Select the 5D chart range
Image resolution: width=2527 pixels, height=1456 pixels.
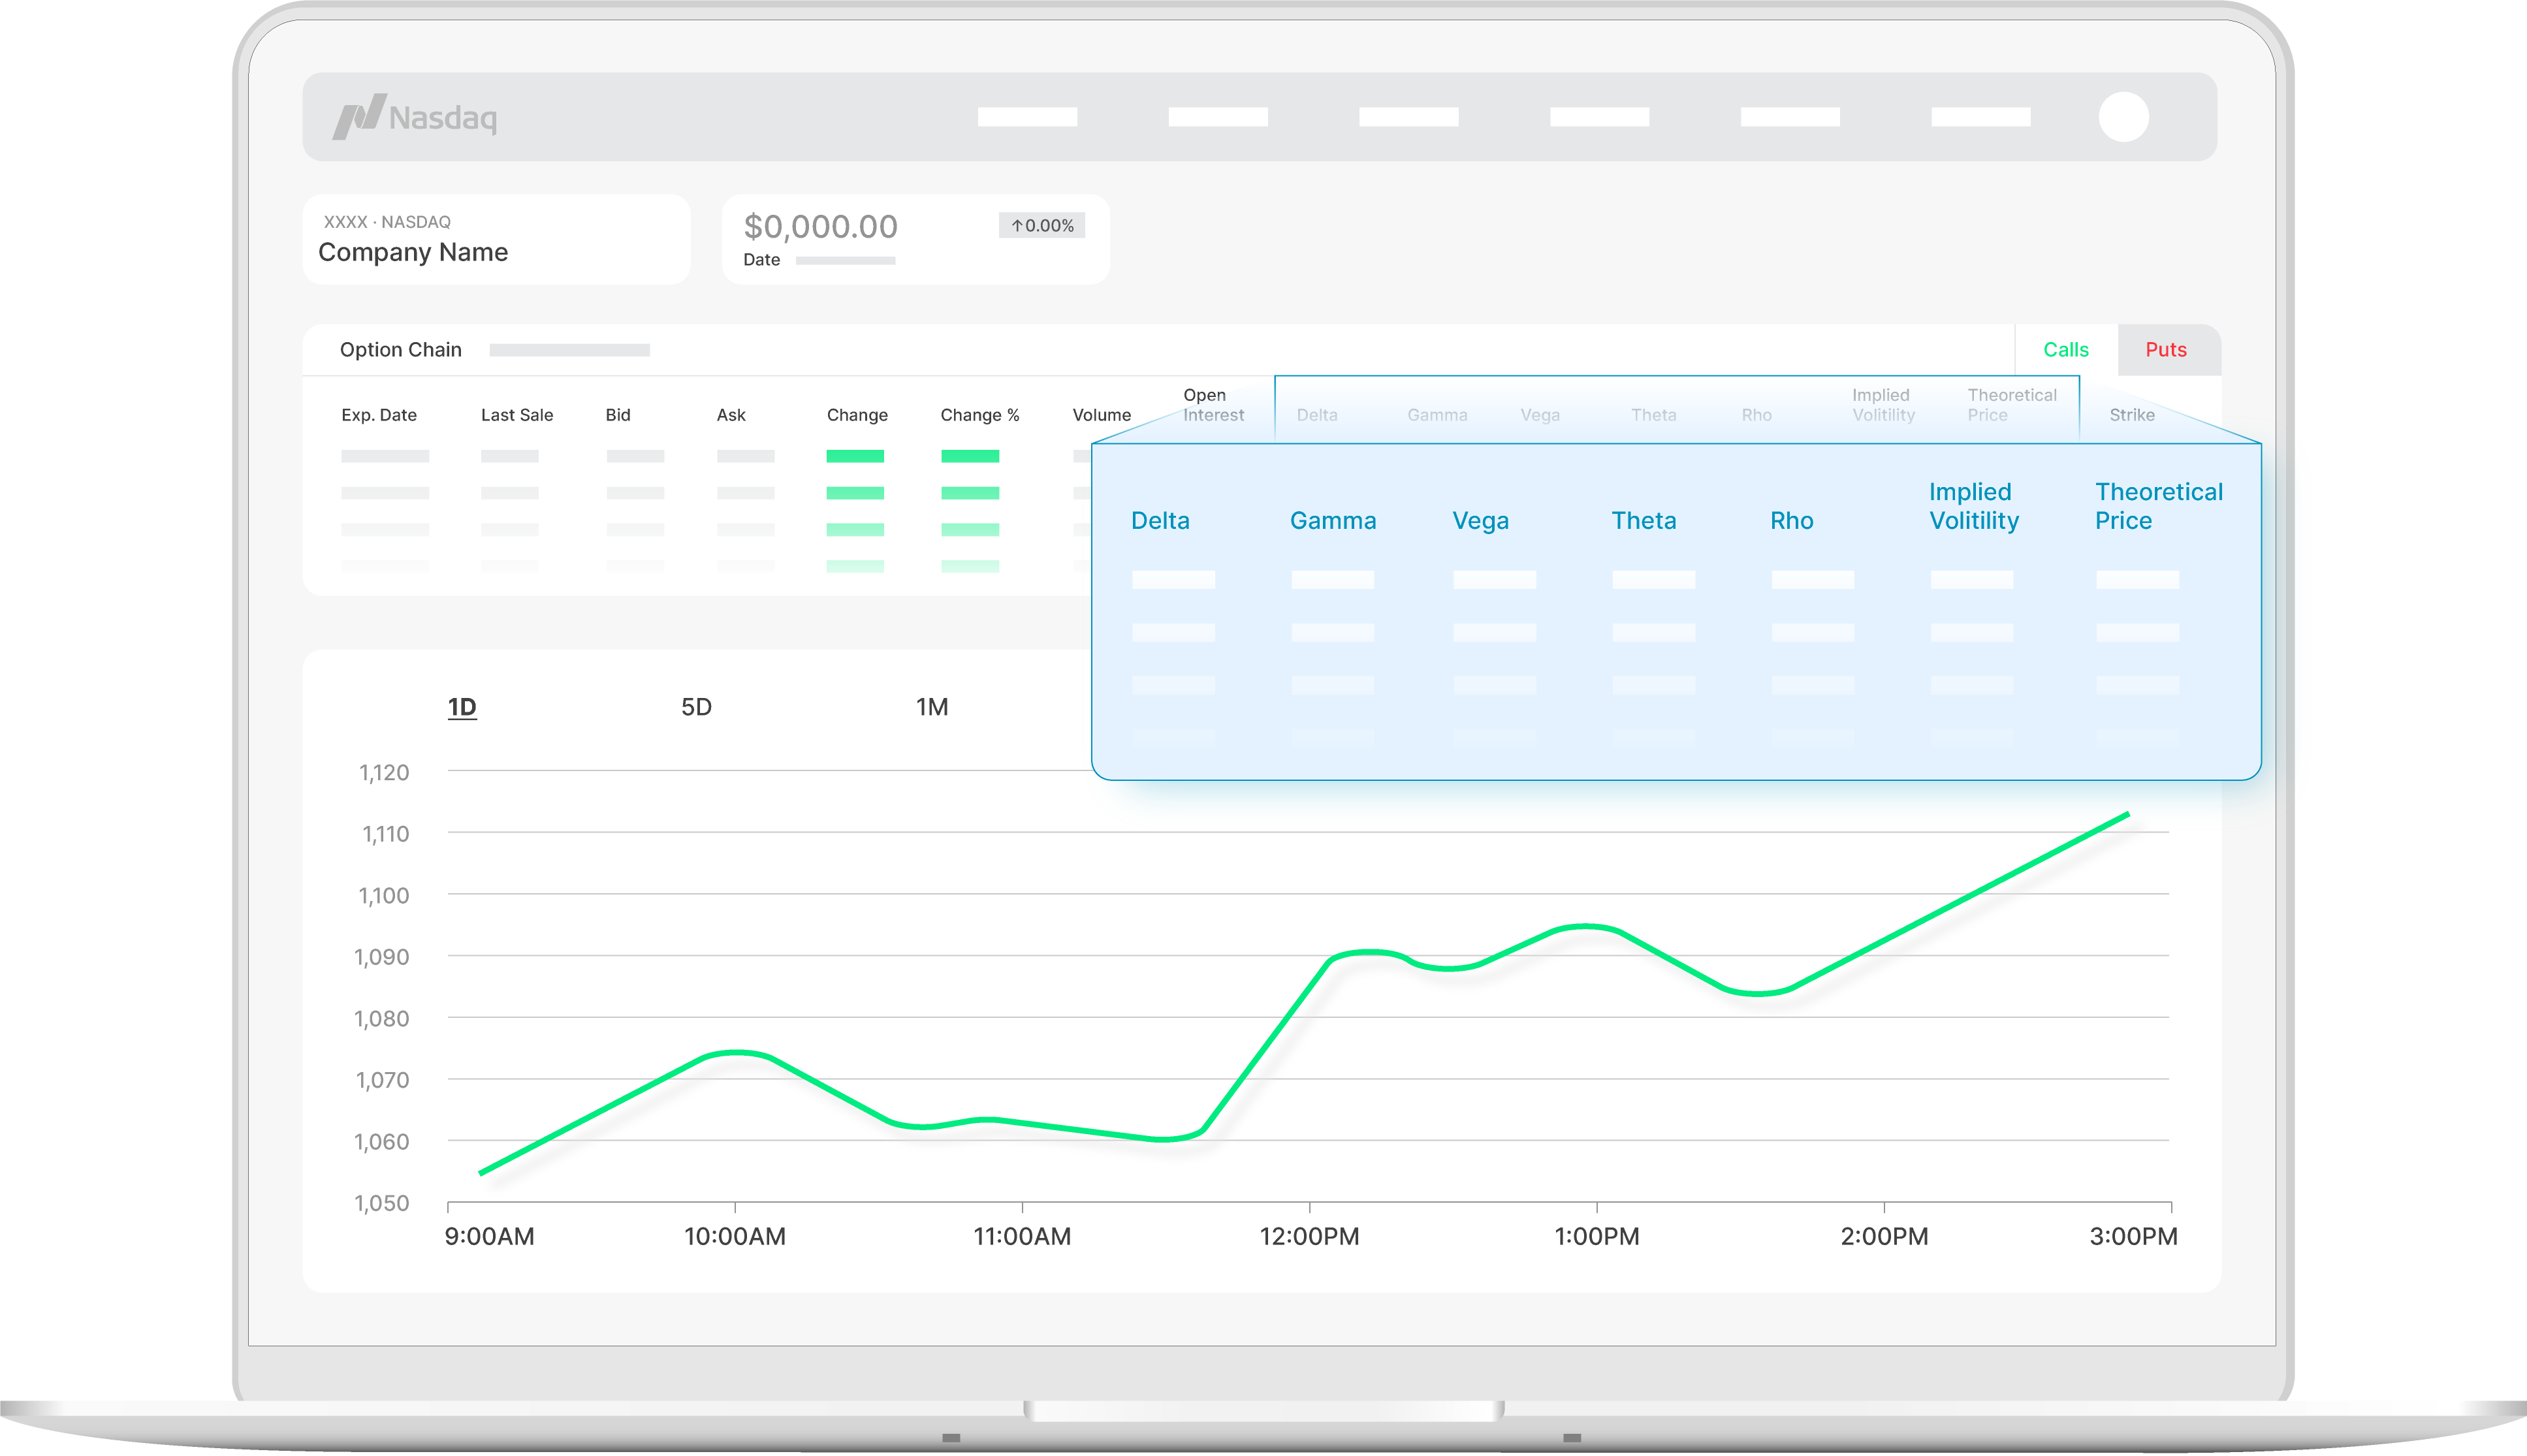[696, 707]
